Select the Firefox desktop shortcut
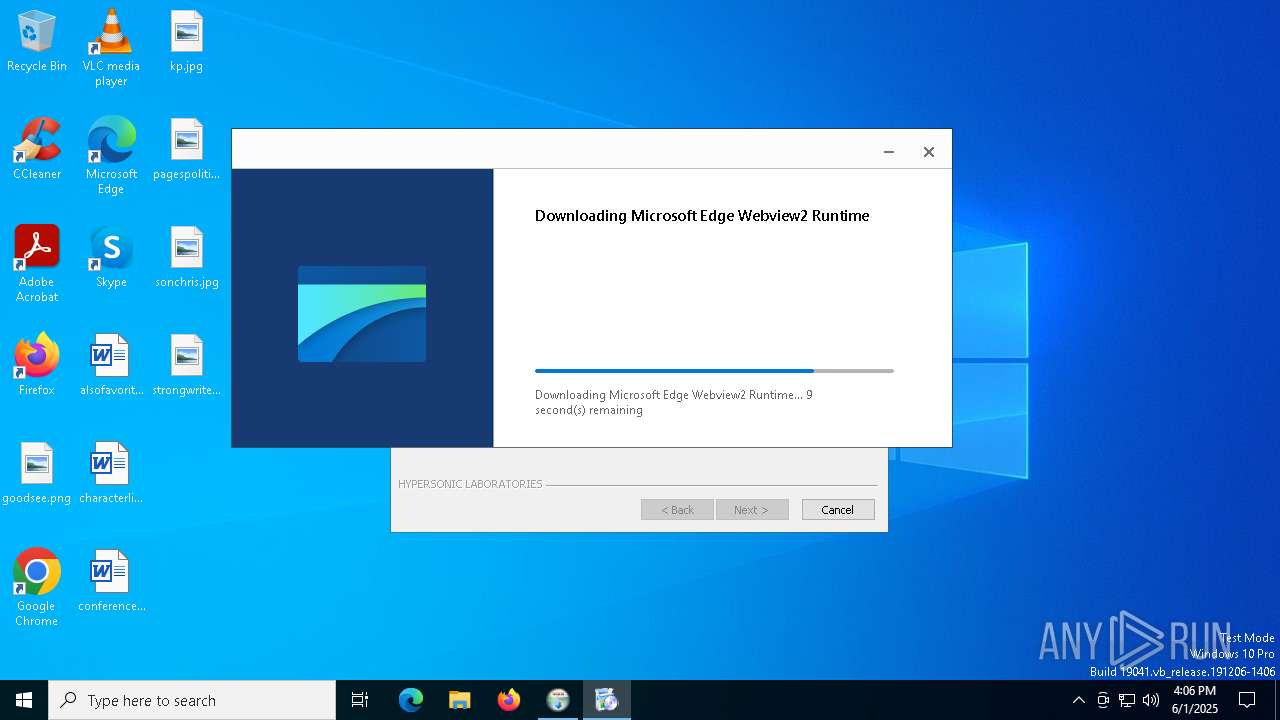The width and height of the screenshot is (1280, 720). tap(37, 366)
